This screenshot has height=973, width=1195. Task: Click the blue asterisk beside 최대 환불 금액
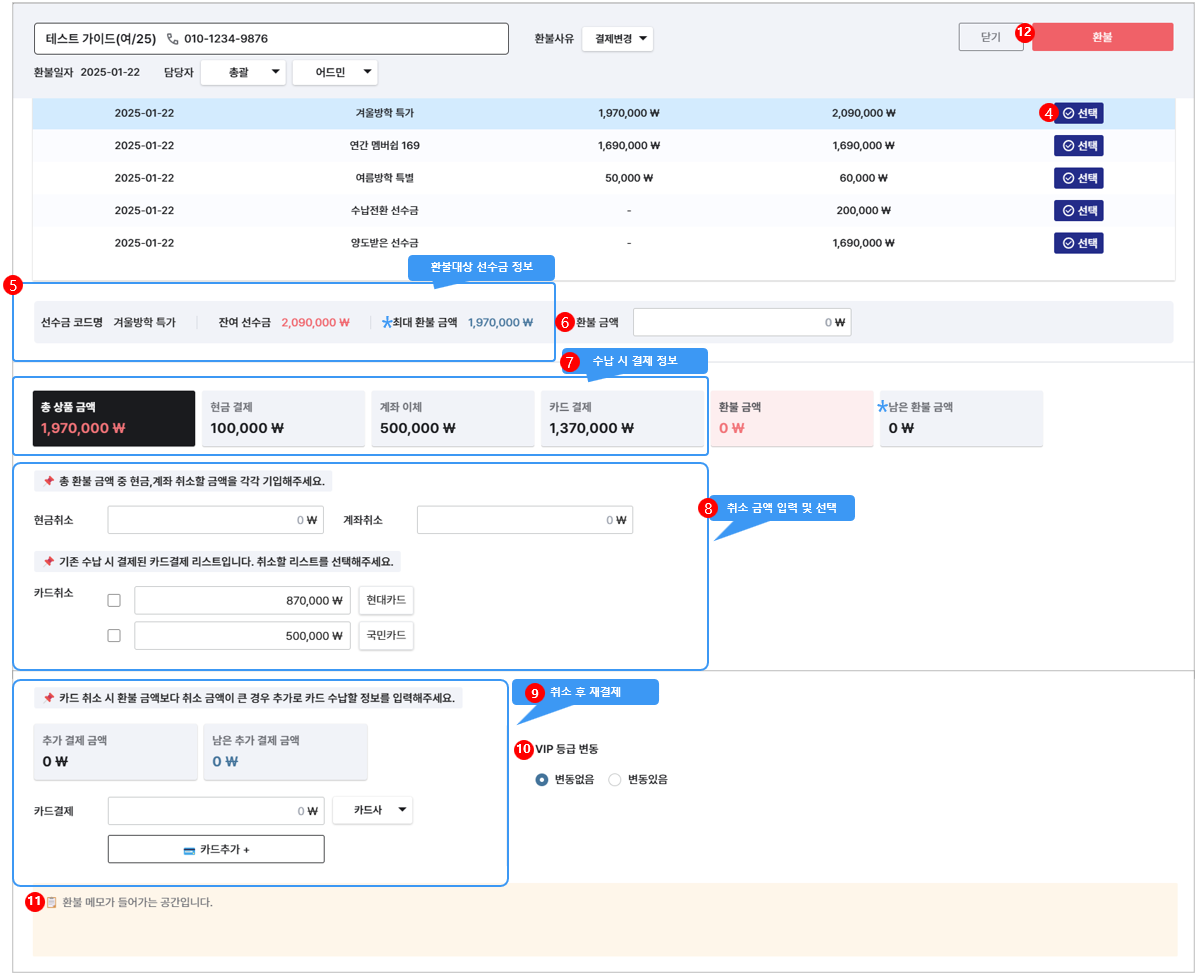coord(388,322)
